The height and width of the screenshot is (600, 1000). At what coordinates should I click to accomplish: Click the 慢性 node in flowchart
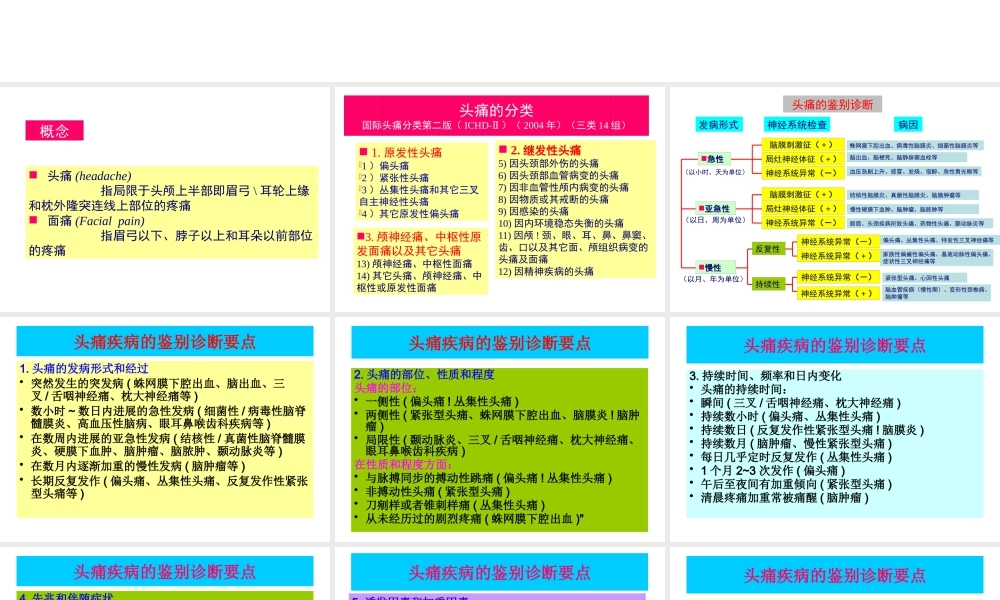(716, 267)
